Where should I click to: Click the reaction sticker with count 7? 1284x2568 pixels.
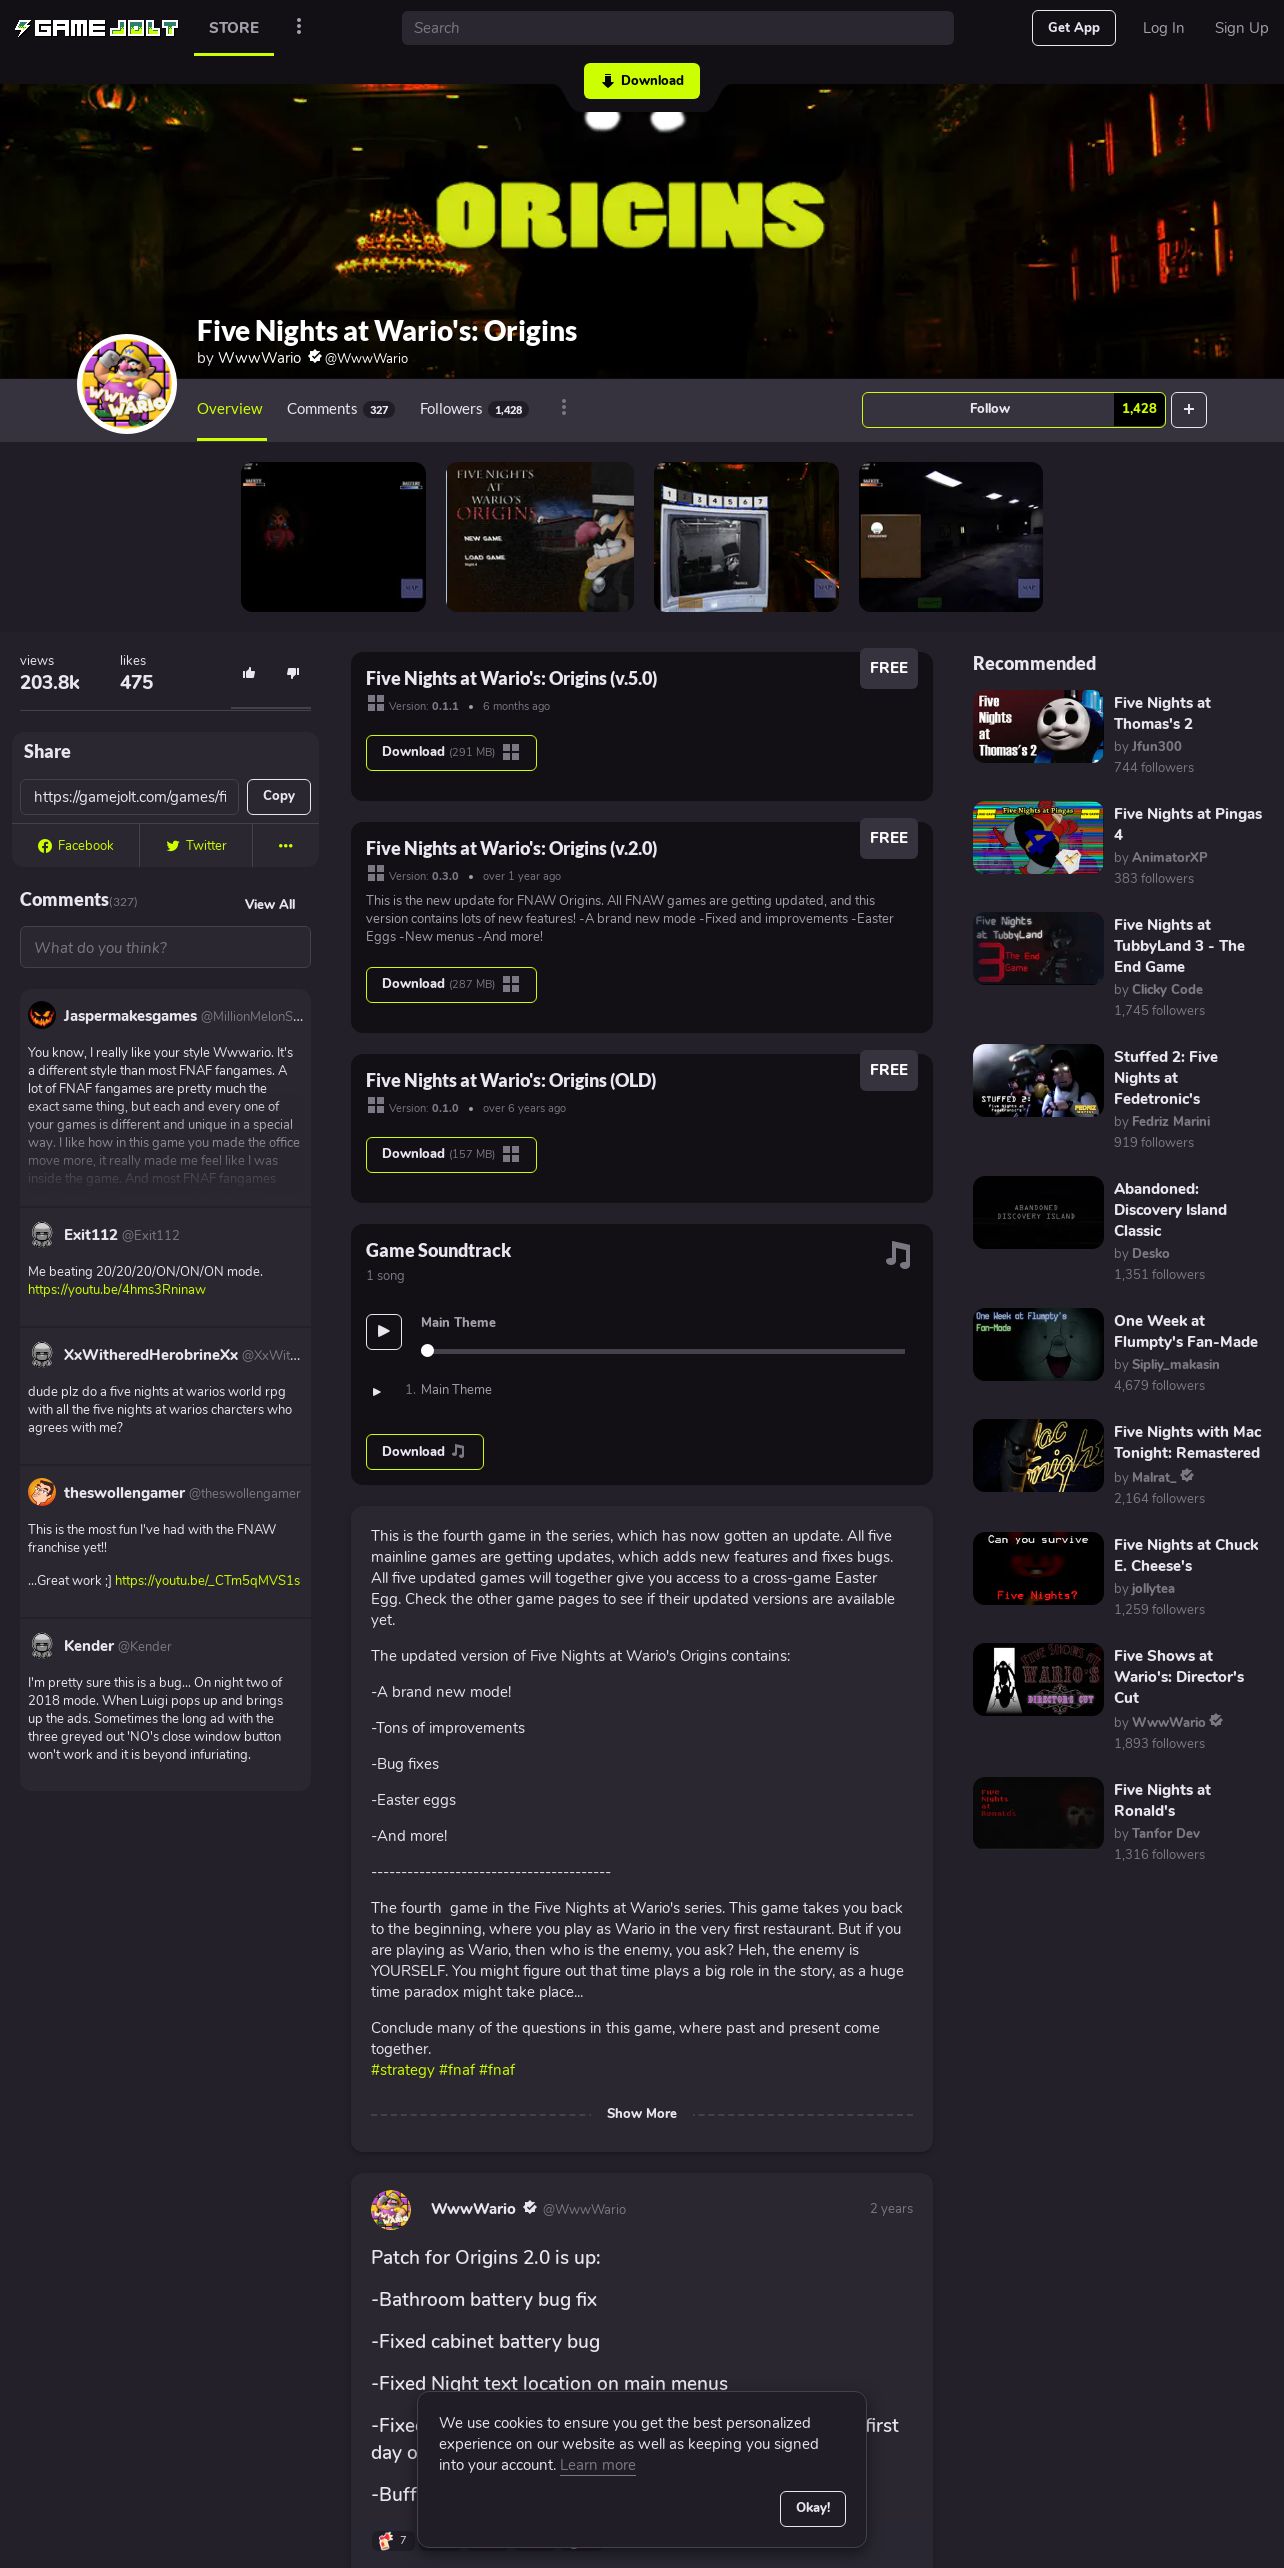(392, 2539)
